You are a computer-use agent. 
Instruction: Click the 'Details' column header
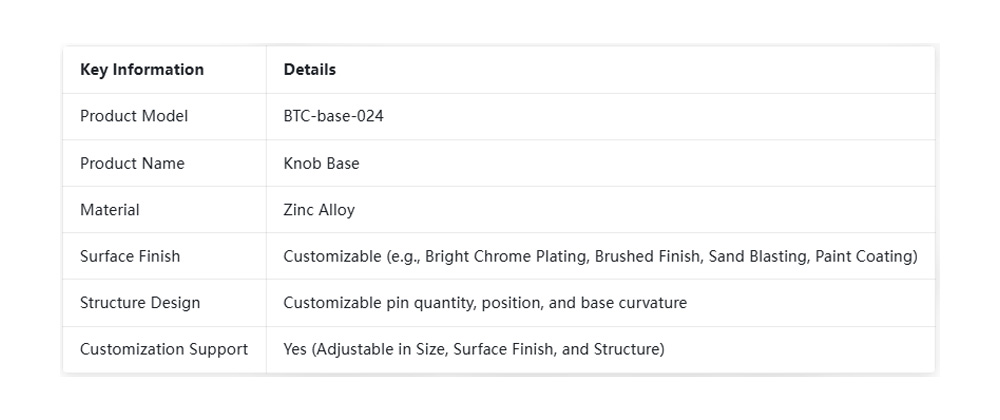(309, 70)
